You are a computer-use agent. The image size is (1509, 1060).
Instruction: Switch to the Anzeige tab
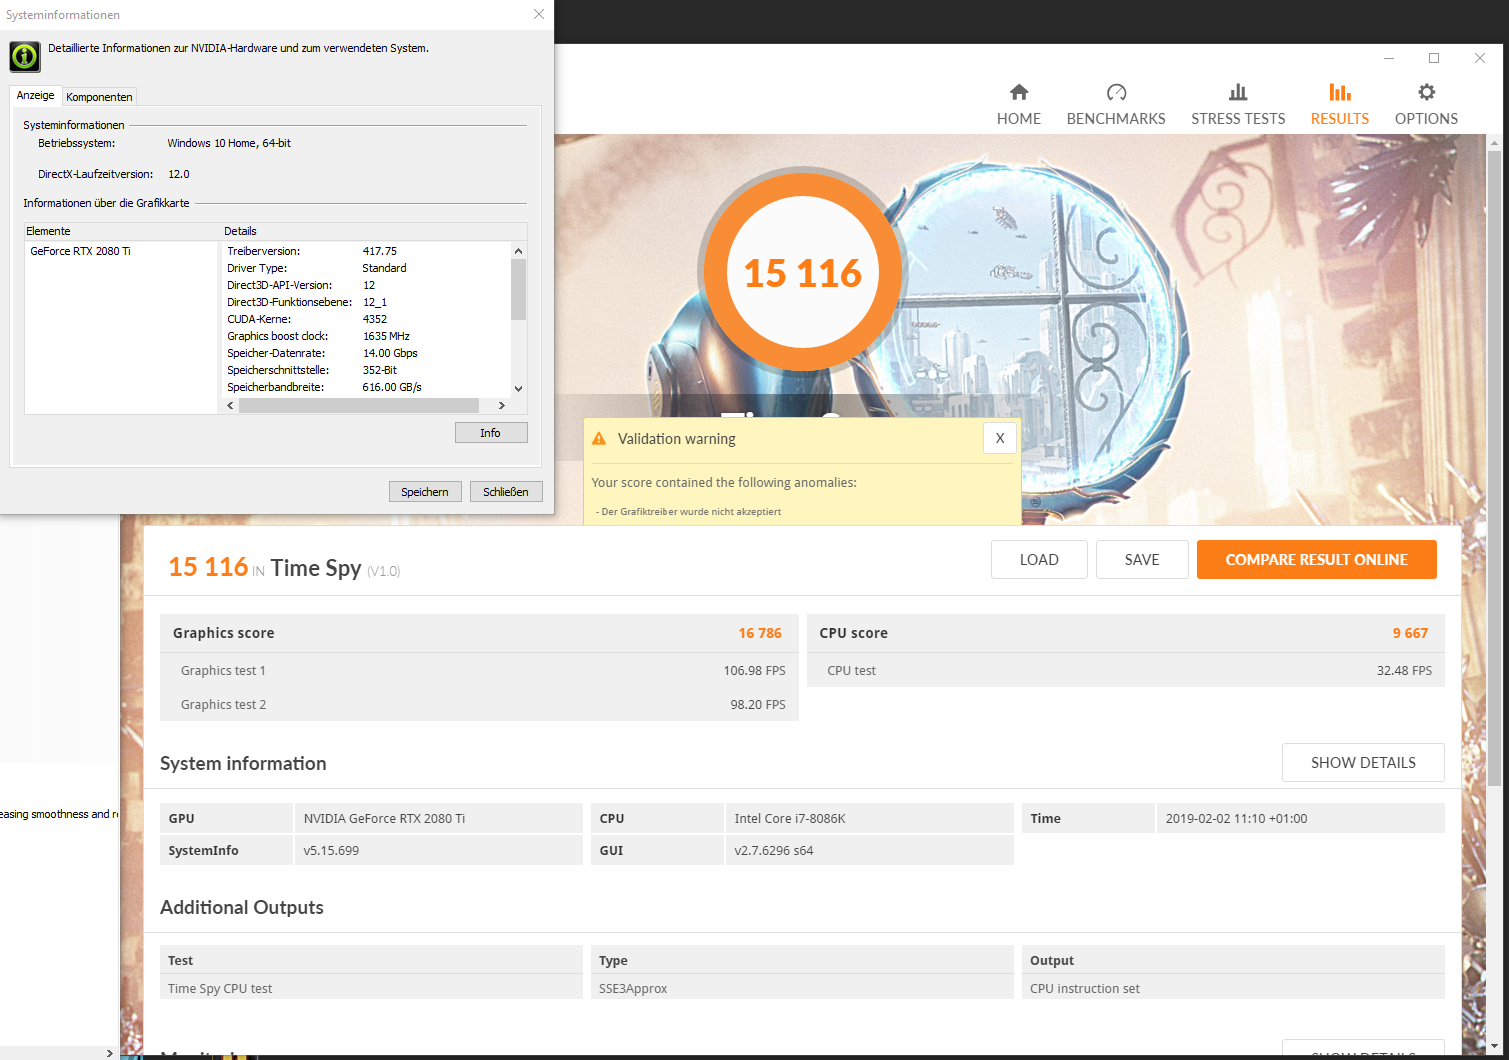coord(36,95)
